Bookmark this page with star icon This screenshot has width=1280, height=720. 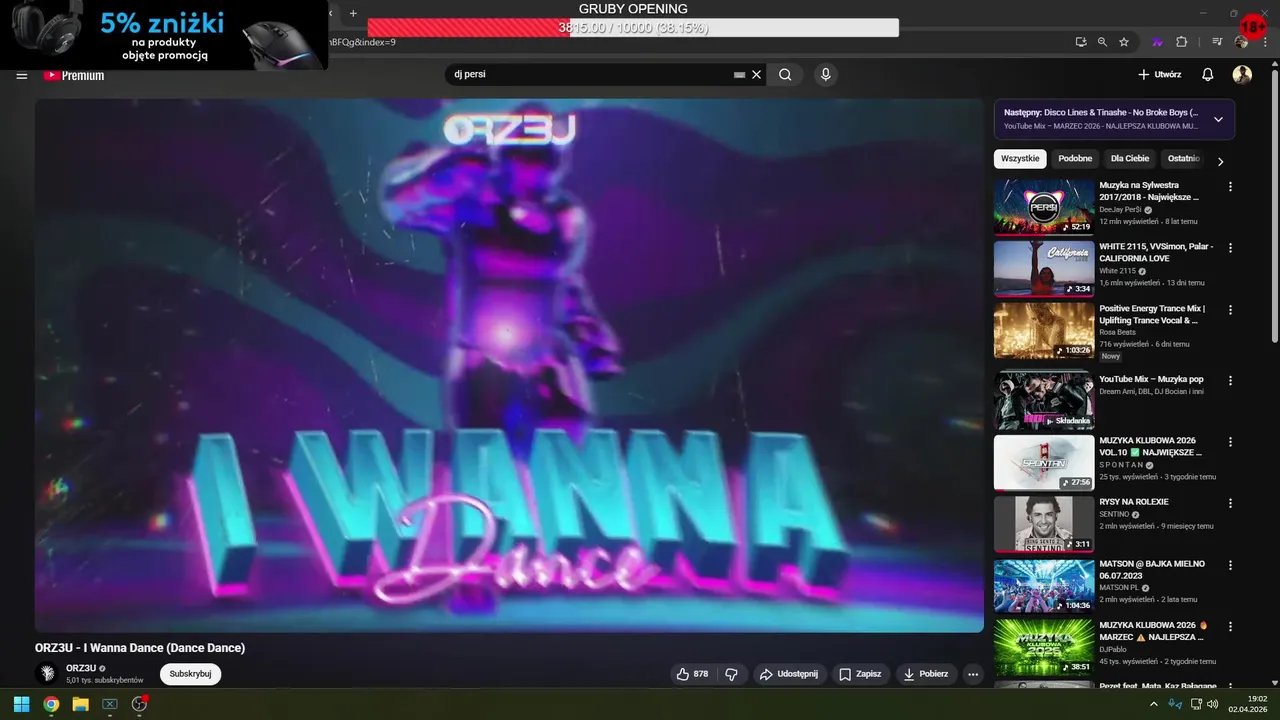click(x=1124, y=42)
